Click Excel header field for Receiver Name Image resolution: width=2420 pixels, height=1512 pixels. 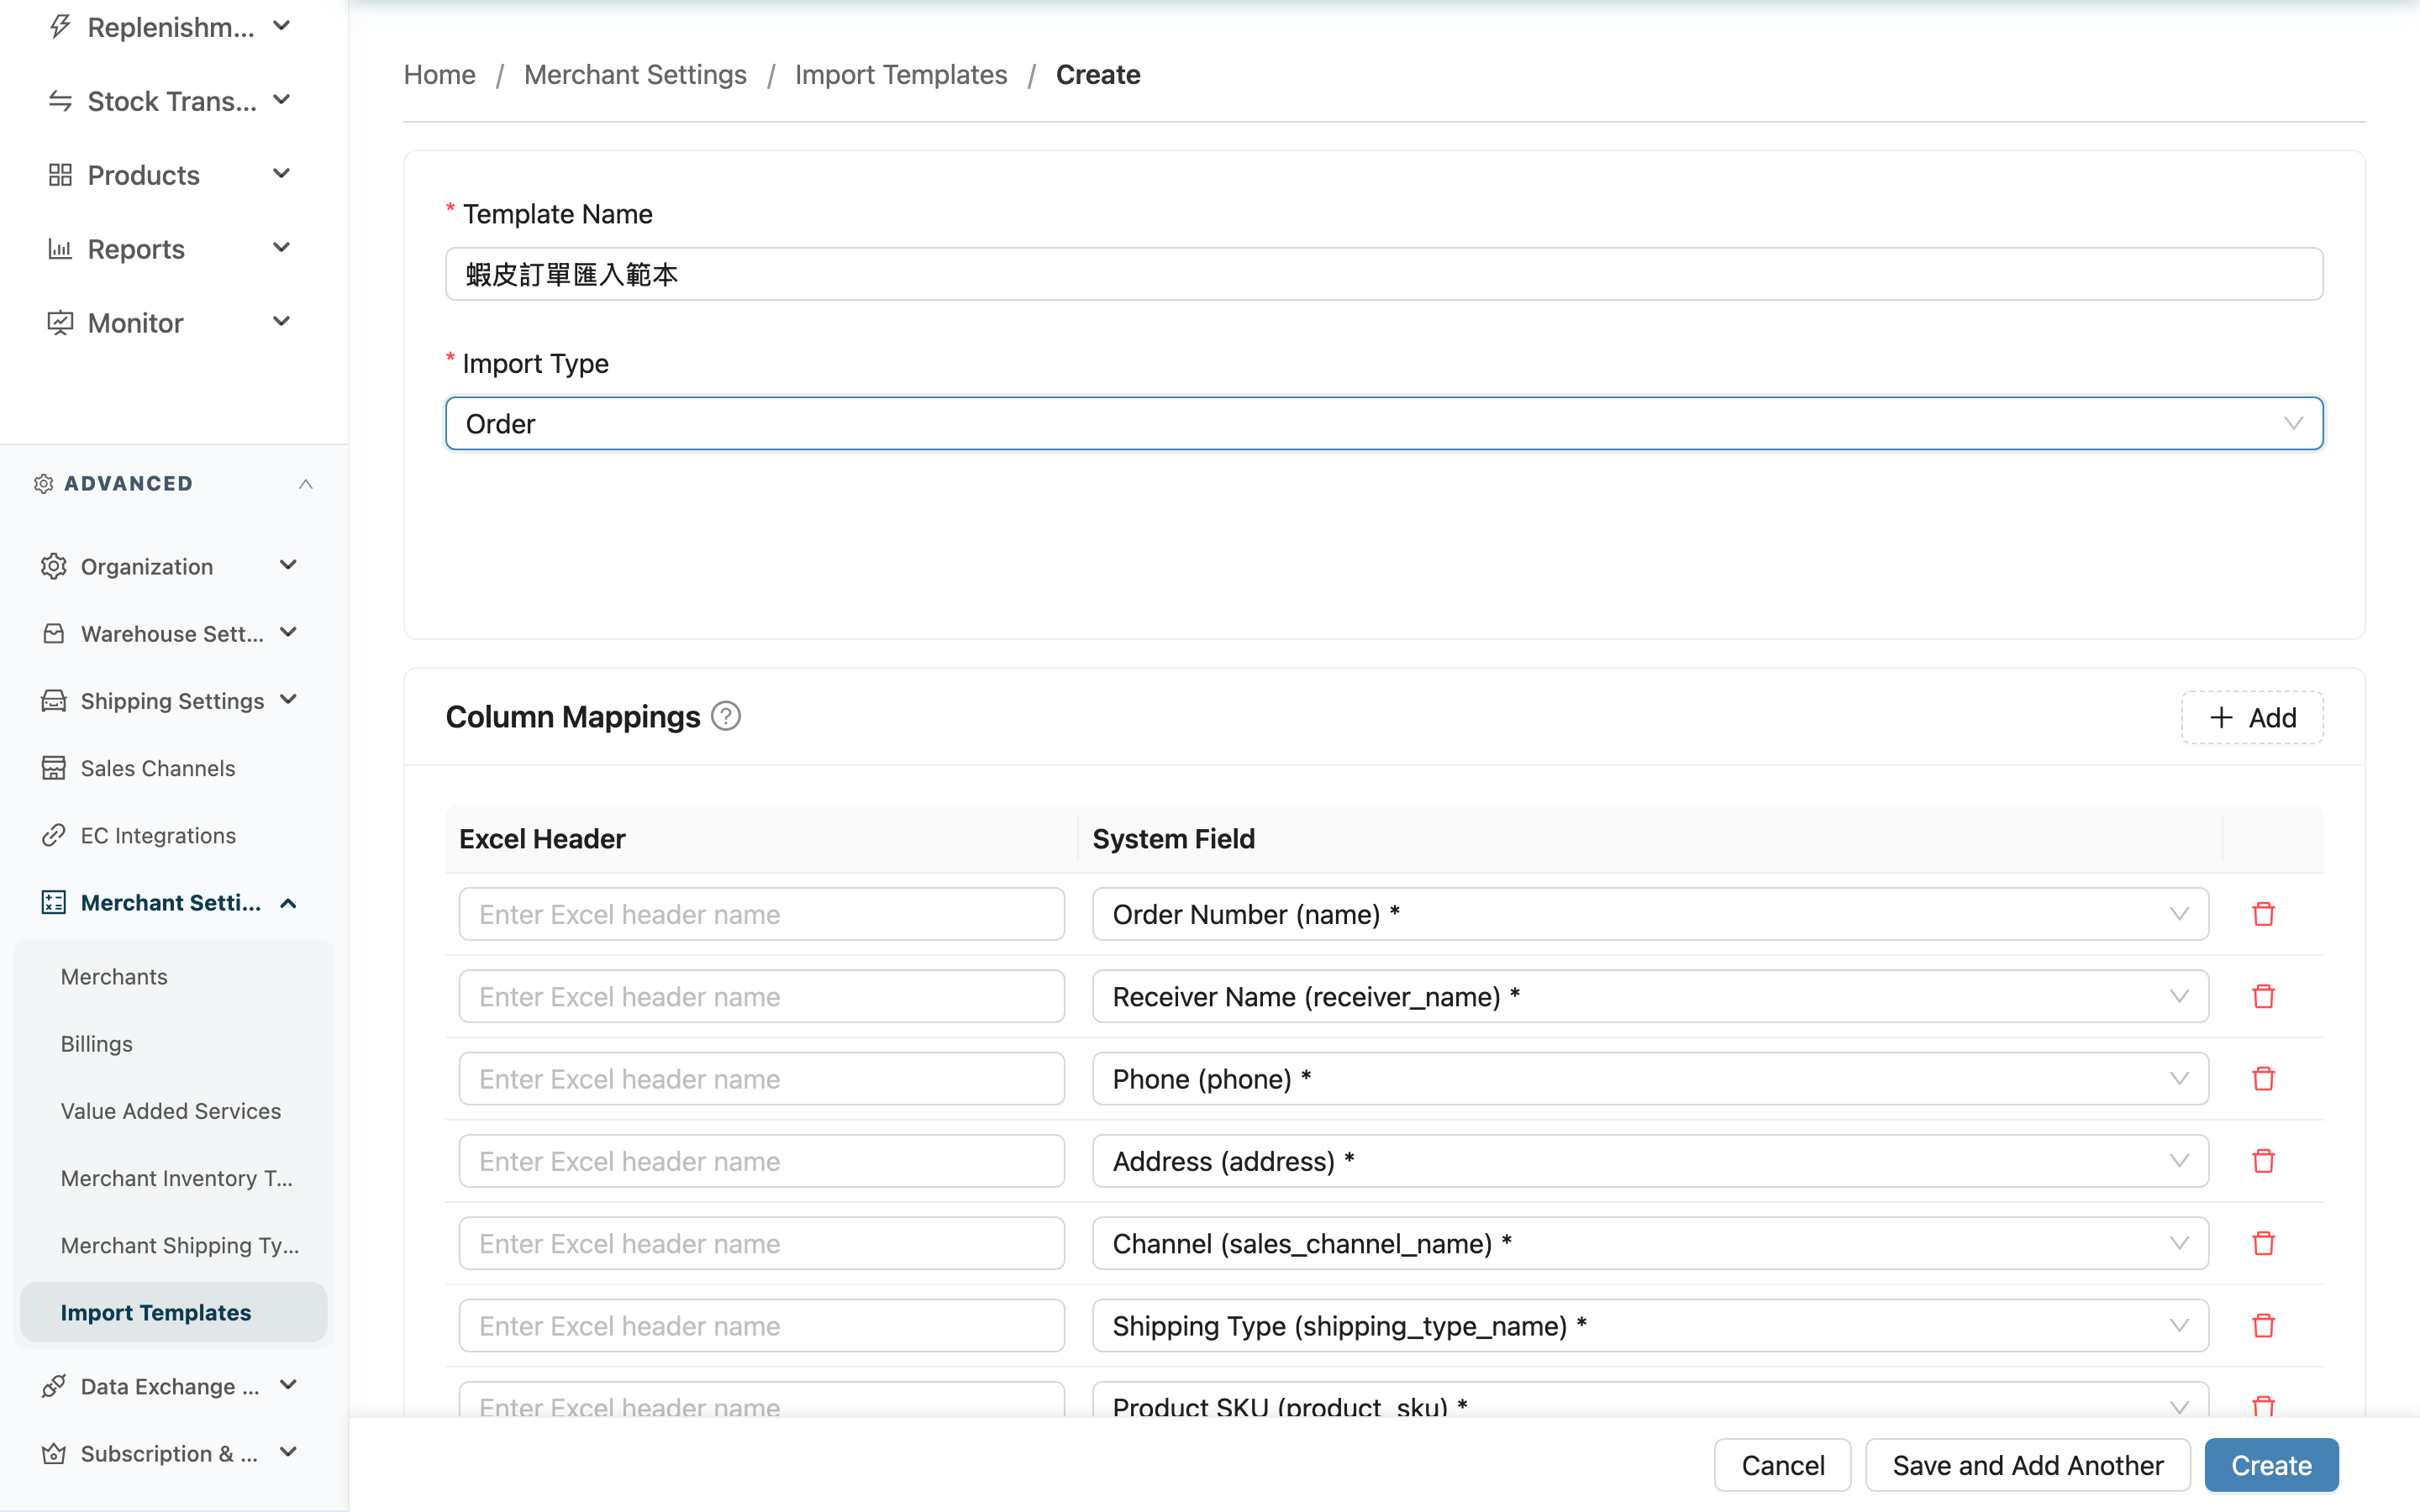point(761,996)
